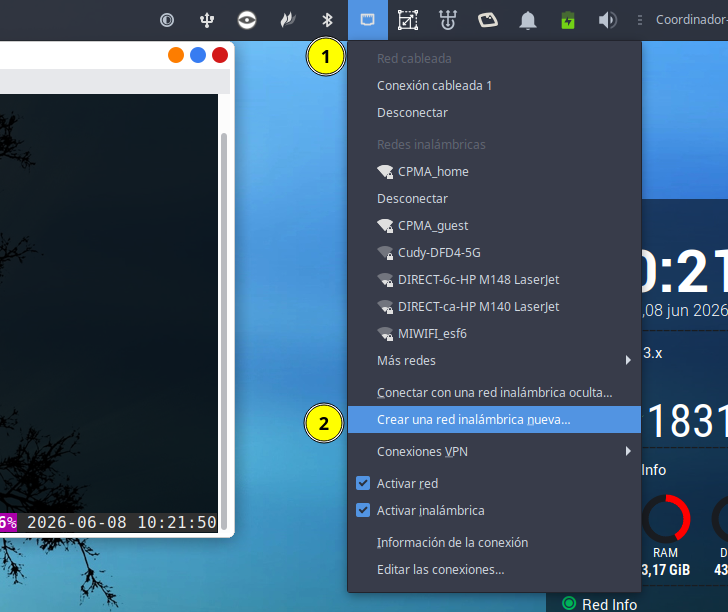Click the green Red Info status icon
The image size is (728, 612).
click(x=569, y=603)
